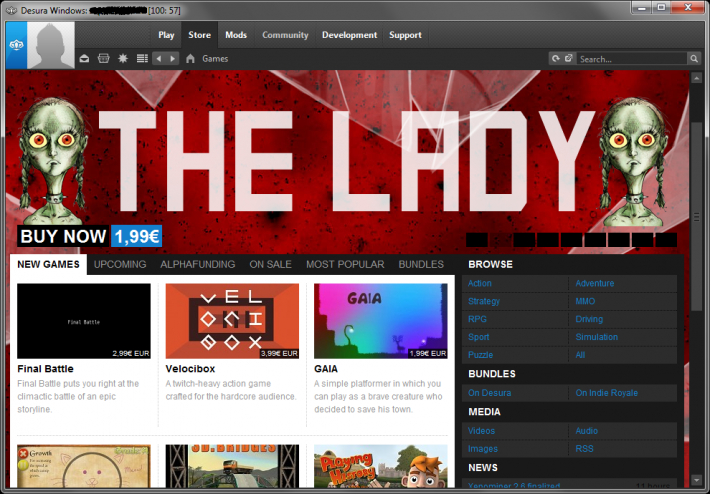Select the Store tab
Screen dimensions: 710x494
(200, 35)
